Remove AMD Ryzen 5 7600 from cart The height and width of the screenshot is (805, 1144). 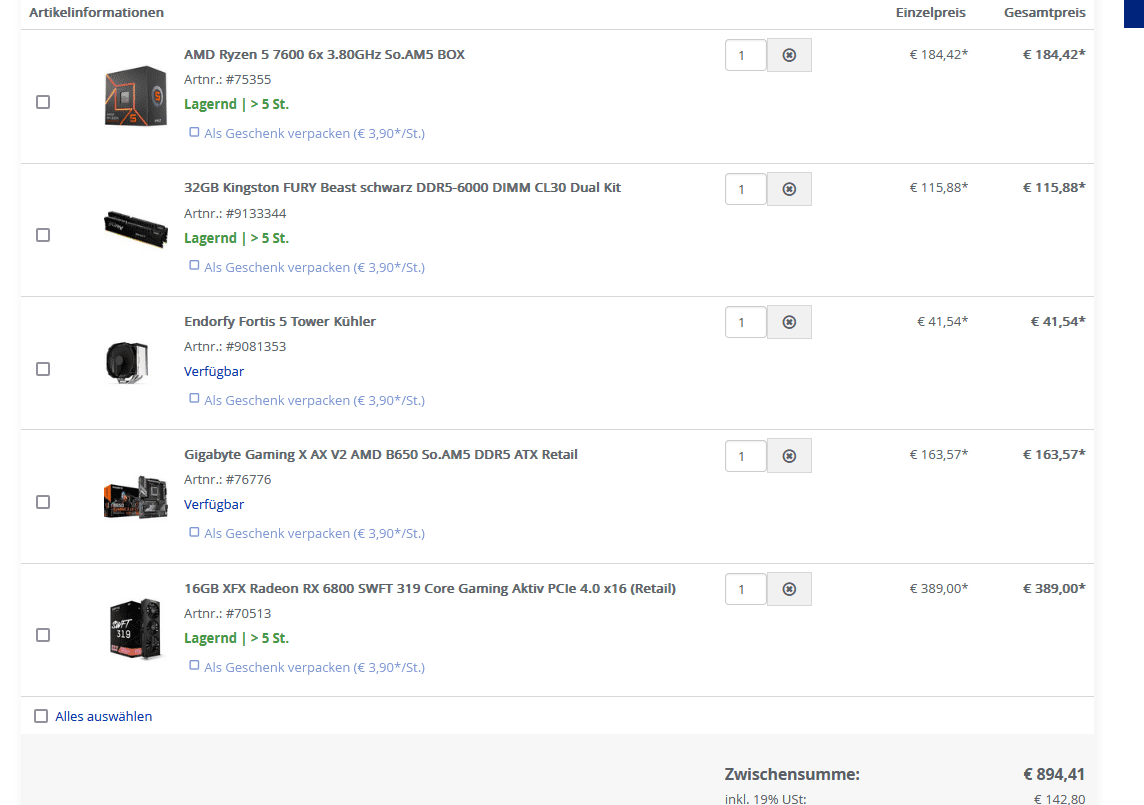click(789, 55)
